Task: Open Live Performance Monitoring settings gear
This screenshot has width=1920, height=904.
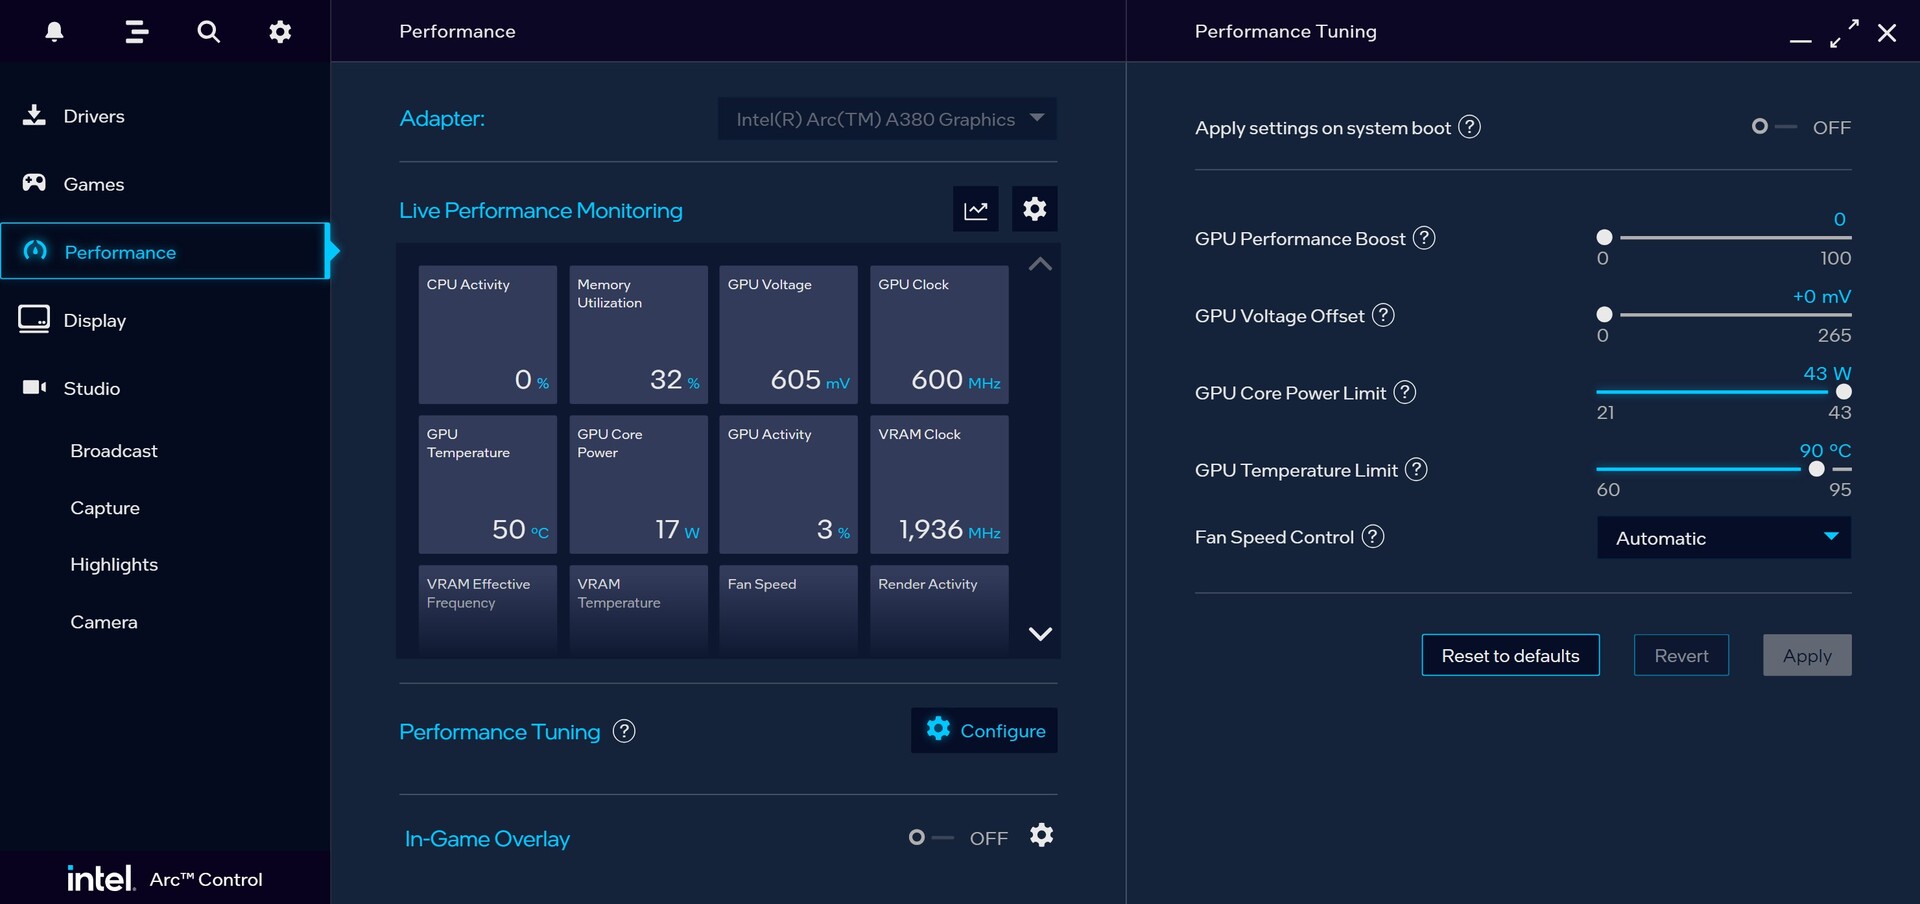Action: [x=1035, y=209]
